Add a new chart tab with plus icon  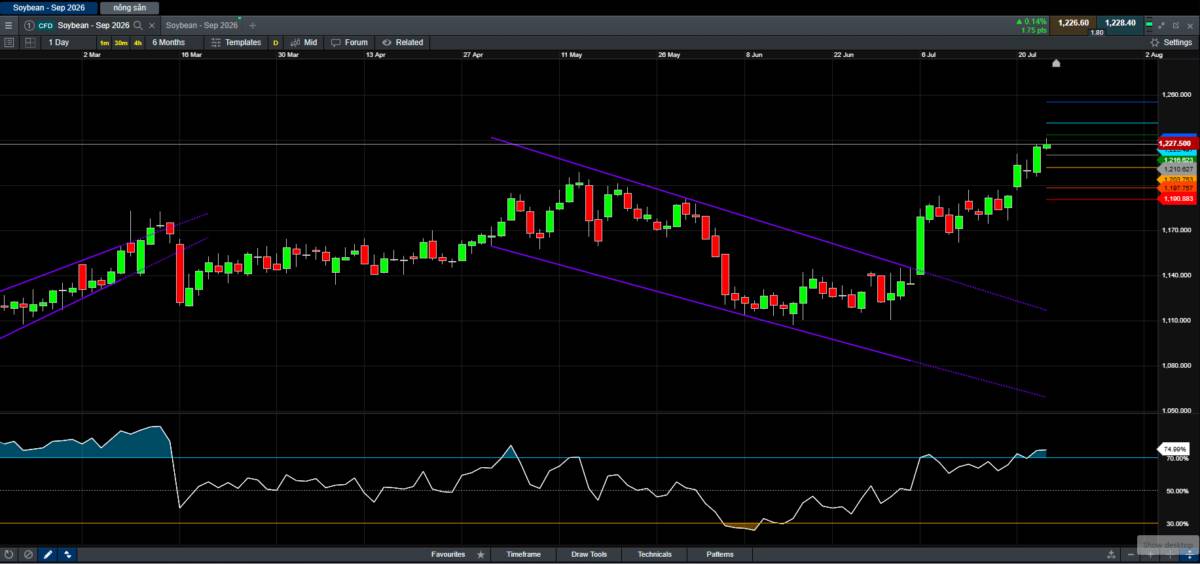point(252,25)
